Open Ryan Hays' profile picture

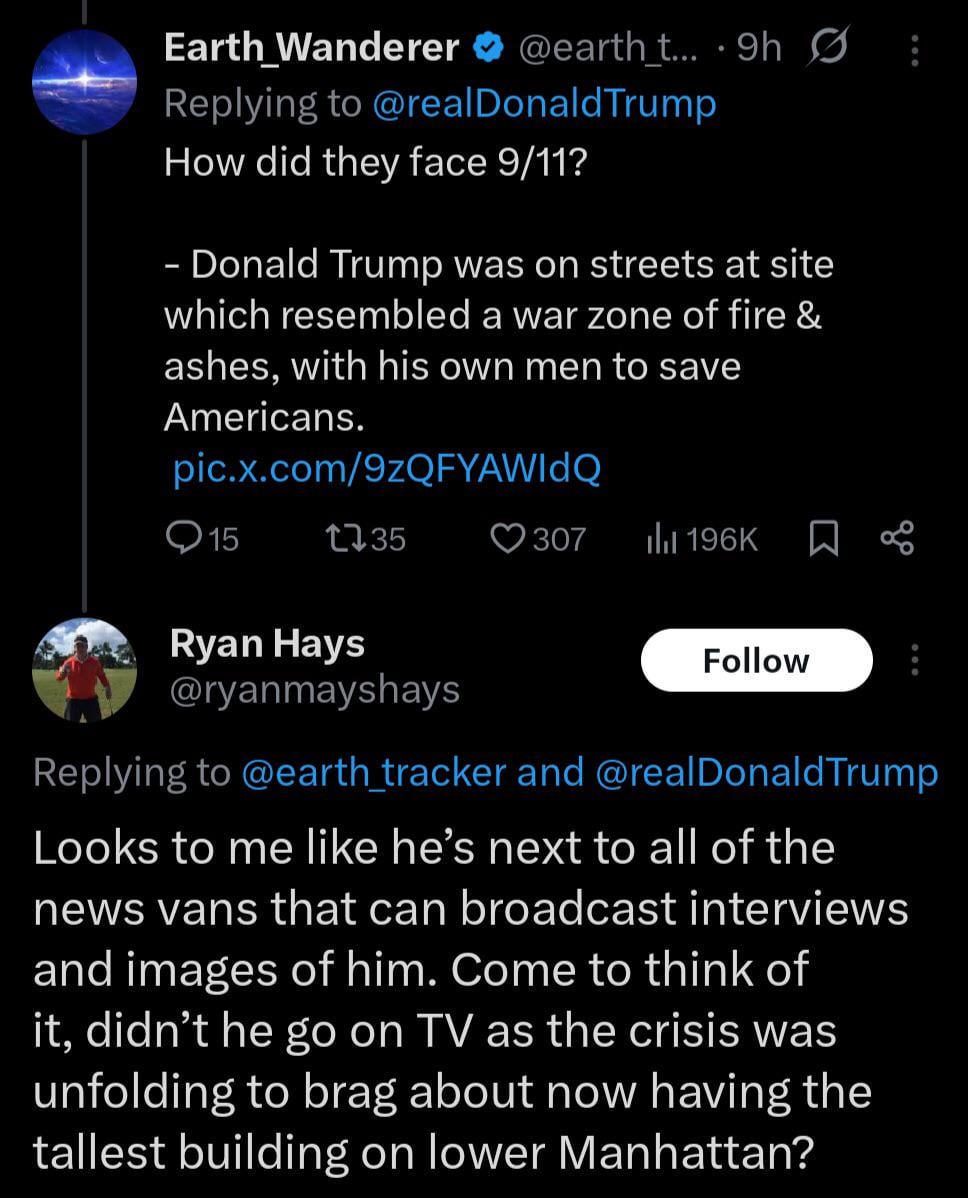(x=84, y=668)
